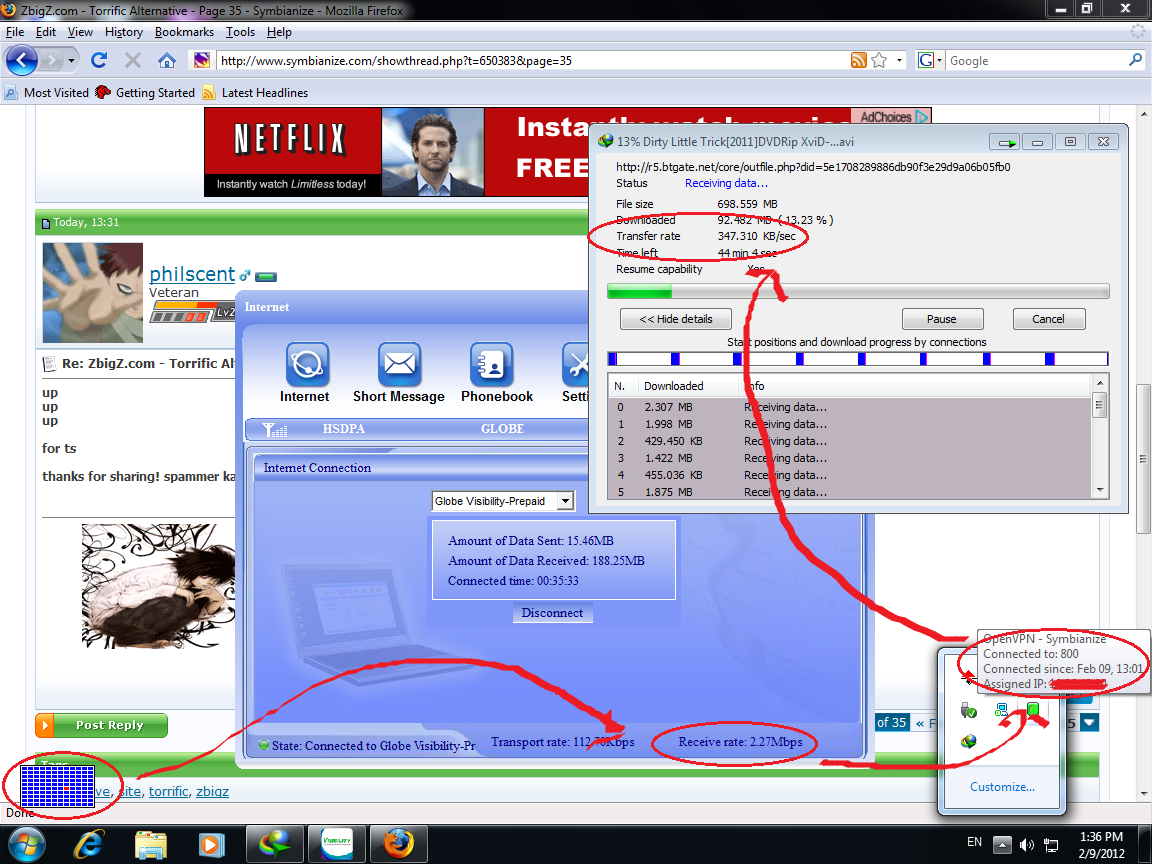Screen dimensions: 1152x864
Task: Click the thread page dropdown arrow near pagination
Action: (x=1090, y=723)
